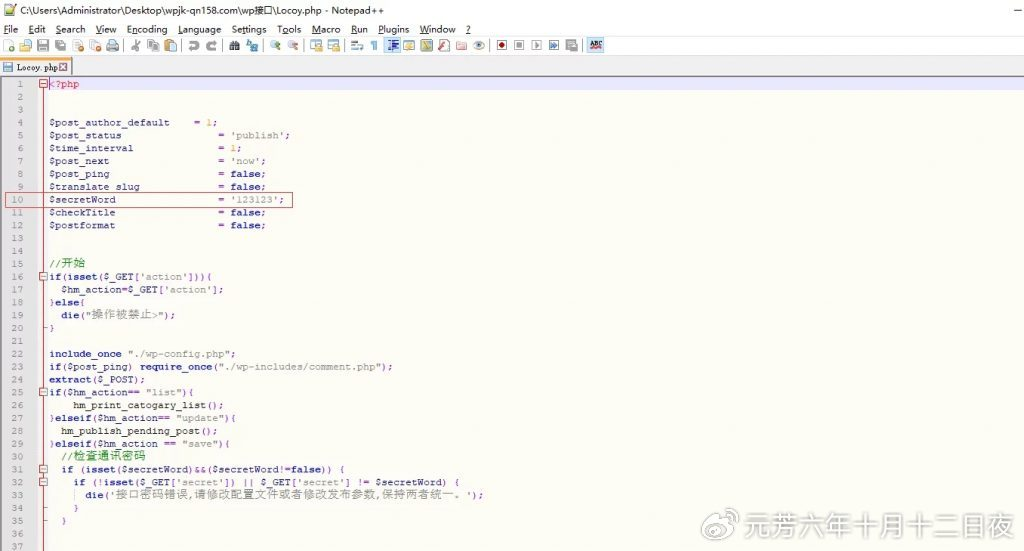Collapse the fold marker at line 31
1024x551 pixels.
(x=43, y=469)
